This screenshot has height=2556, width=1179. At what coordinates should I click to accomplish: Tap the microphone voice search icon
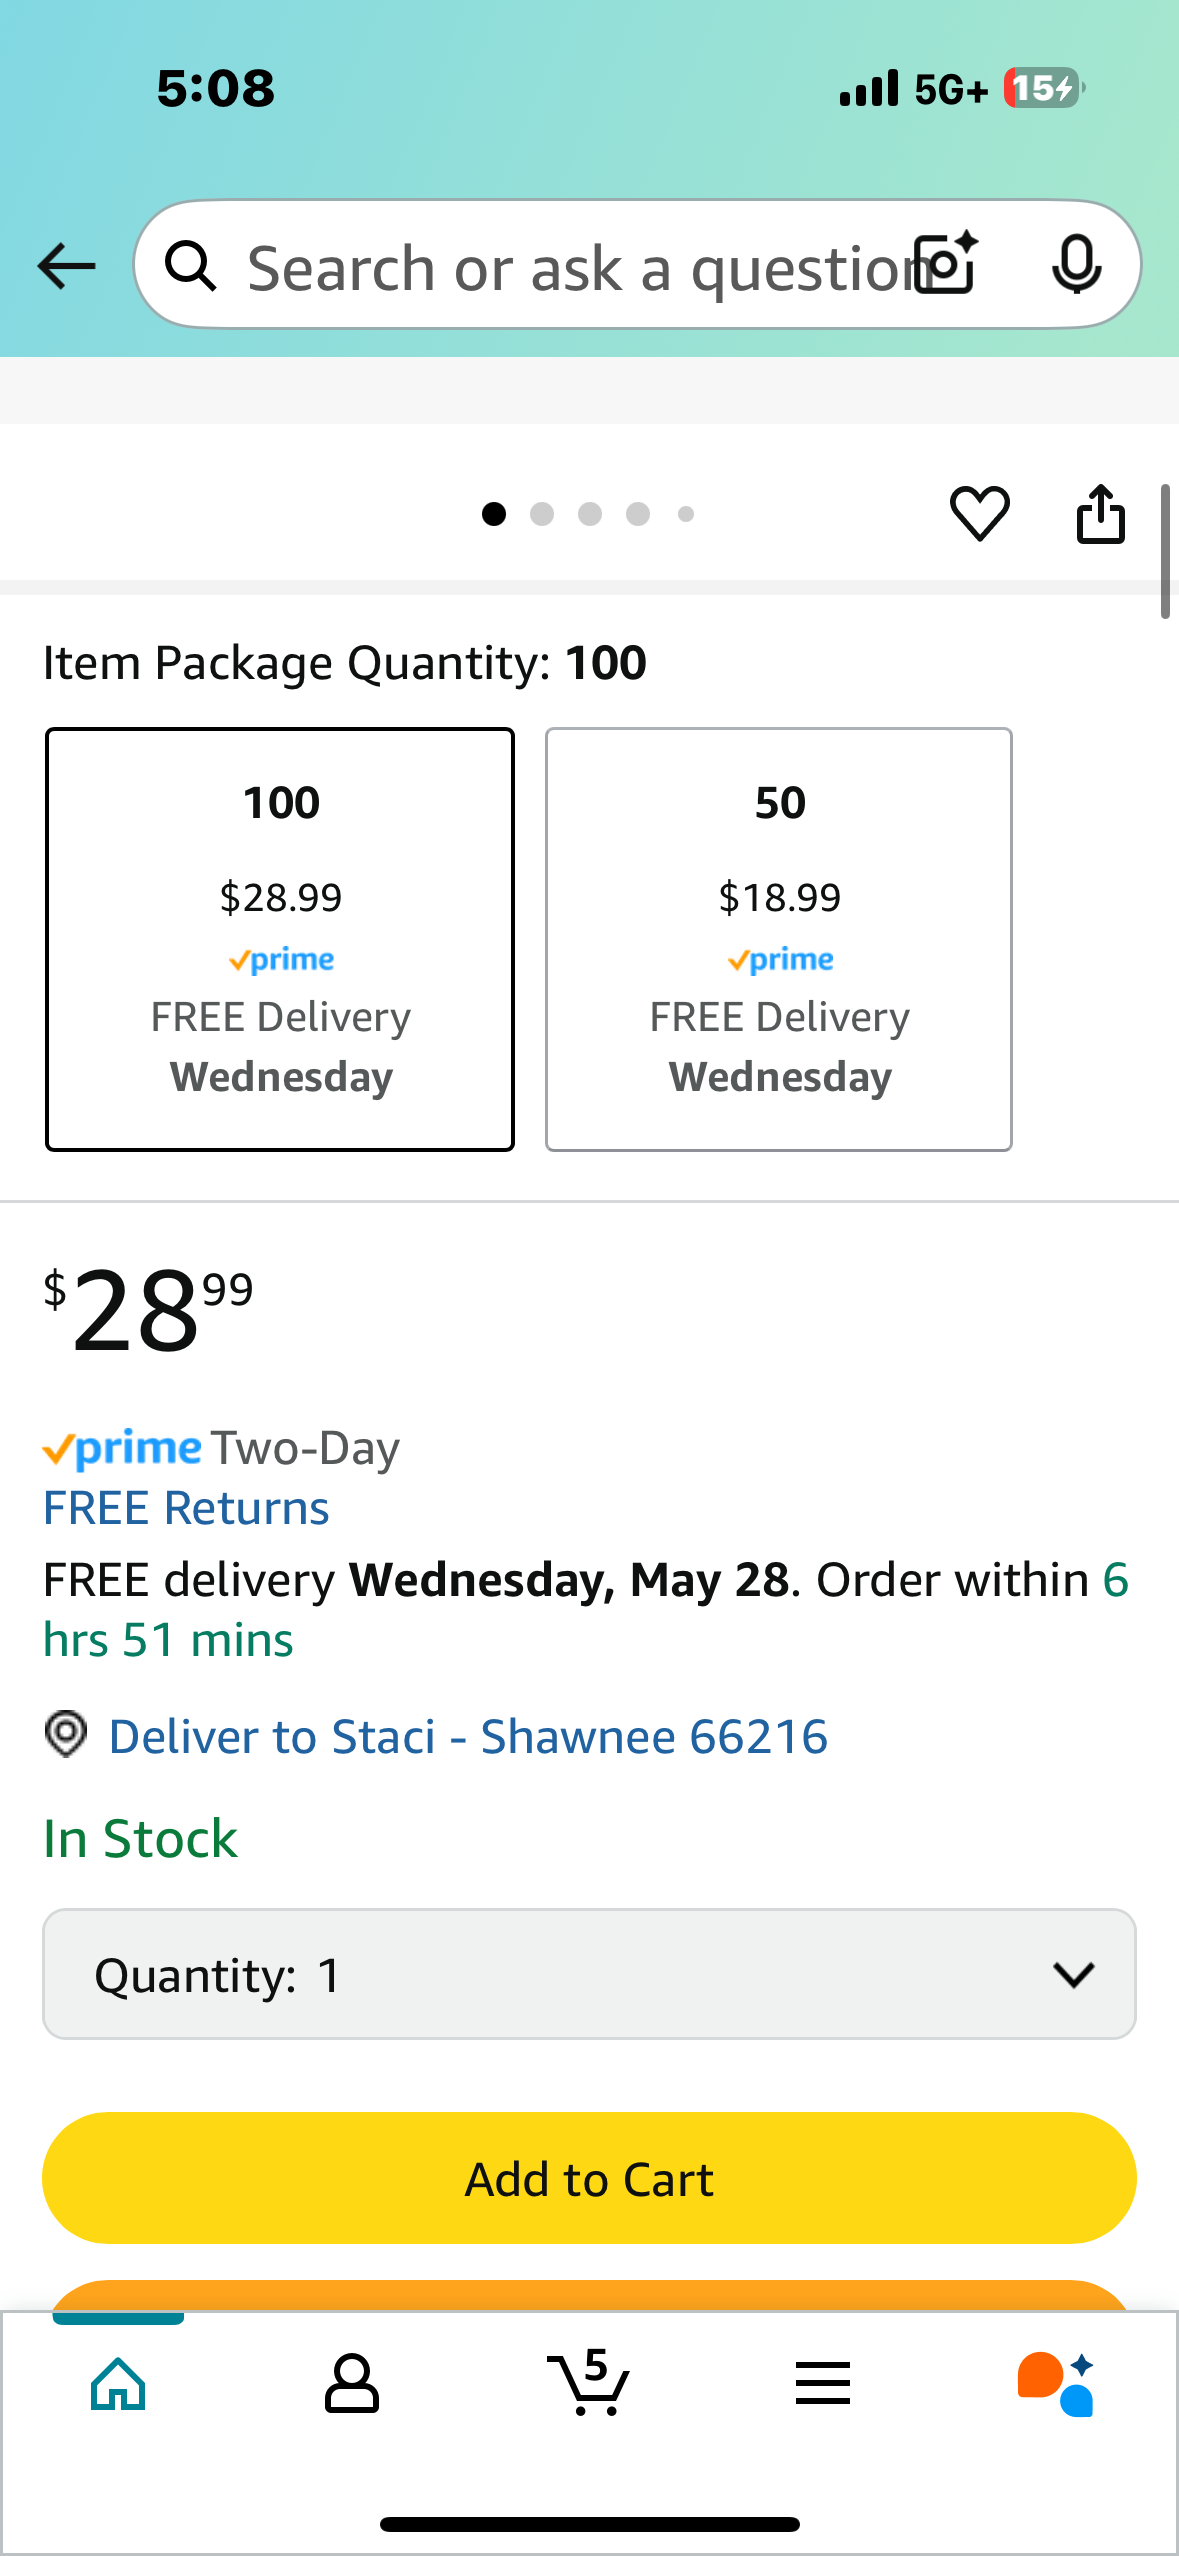[1076, 265]
